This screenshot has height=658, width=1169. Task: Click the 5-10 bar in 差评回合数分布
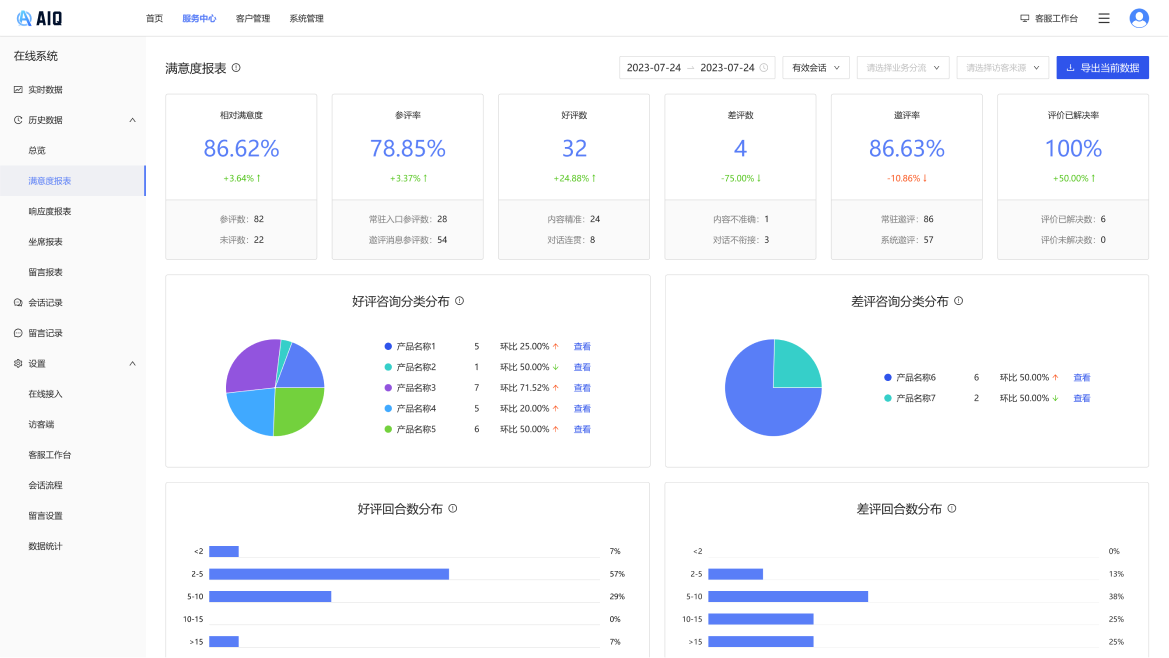pyautogui.click(x=788, y=596)
